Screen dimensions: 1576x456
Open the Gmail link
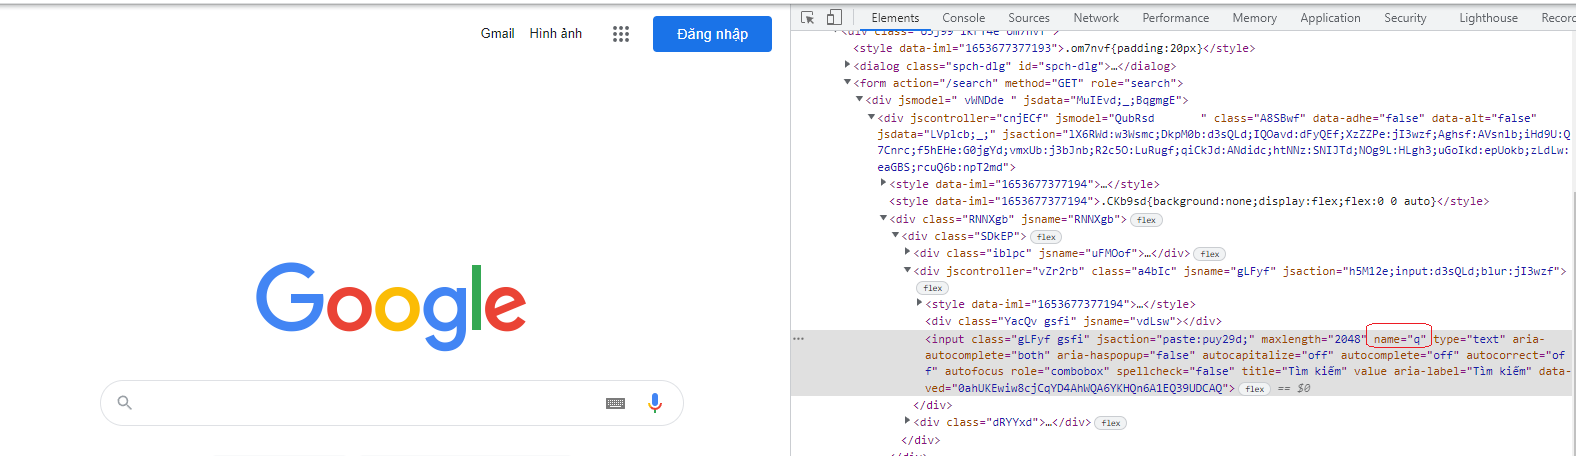pyautogui.click(x=497, y=33)
